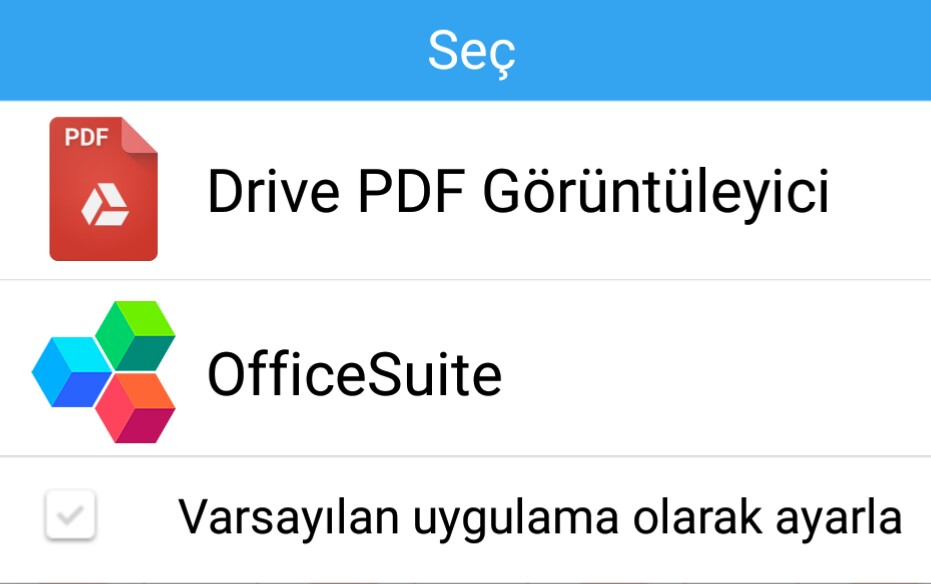The width and height of the screenshot is (931, 584).
Task: Enable the Varsayılan uygulama olarak ayarla checkbox
Action: 70,515
